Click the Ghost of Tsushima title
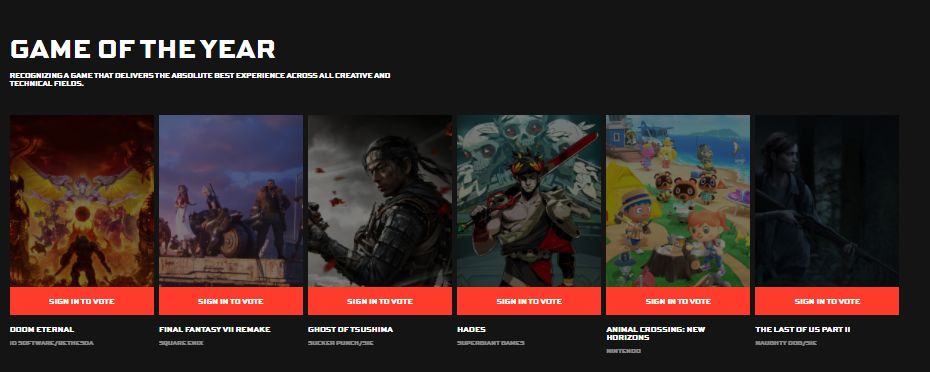The image size is (930, 372). pos(351,329)
